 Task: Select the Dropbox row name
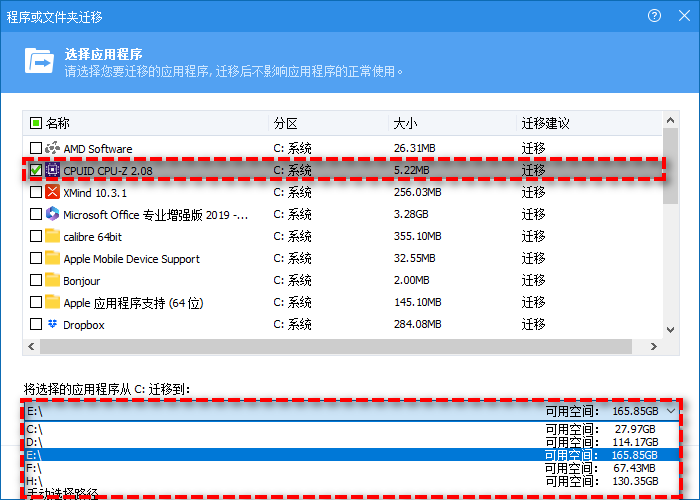(x=84, y=325)
